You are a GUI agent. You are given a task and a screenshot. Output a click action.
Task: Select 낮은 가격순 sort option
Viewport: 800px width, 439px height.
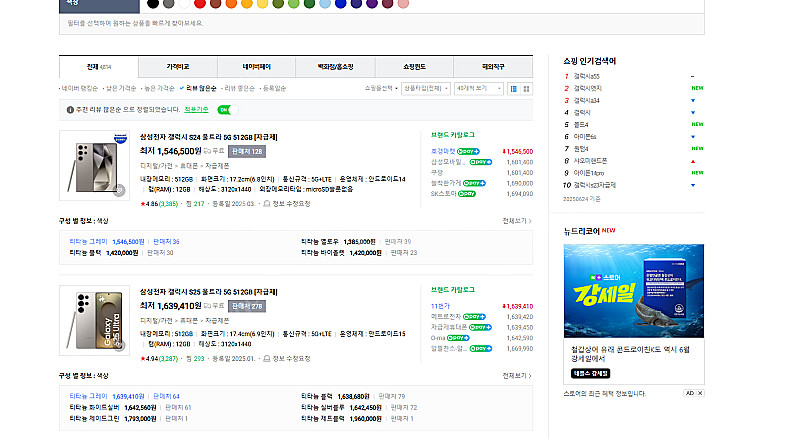[120, 88]
